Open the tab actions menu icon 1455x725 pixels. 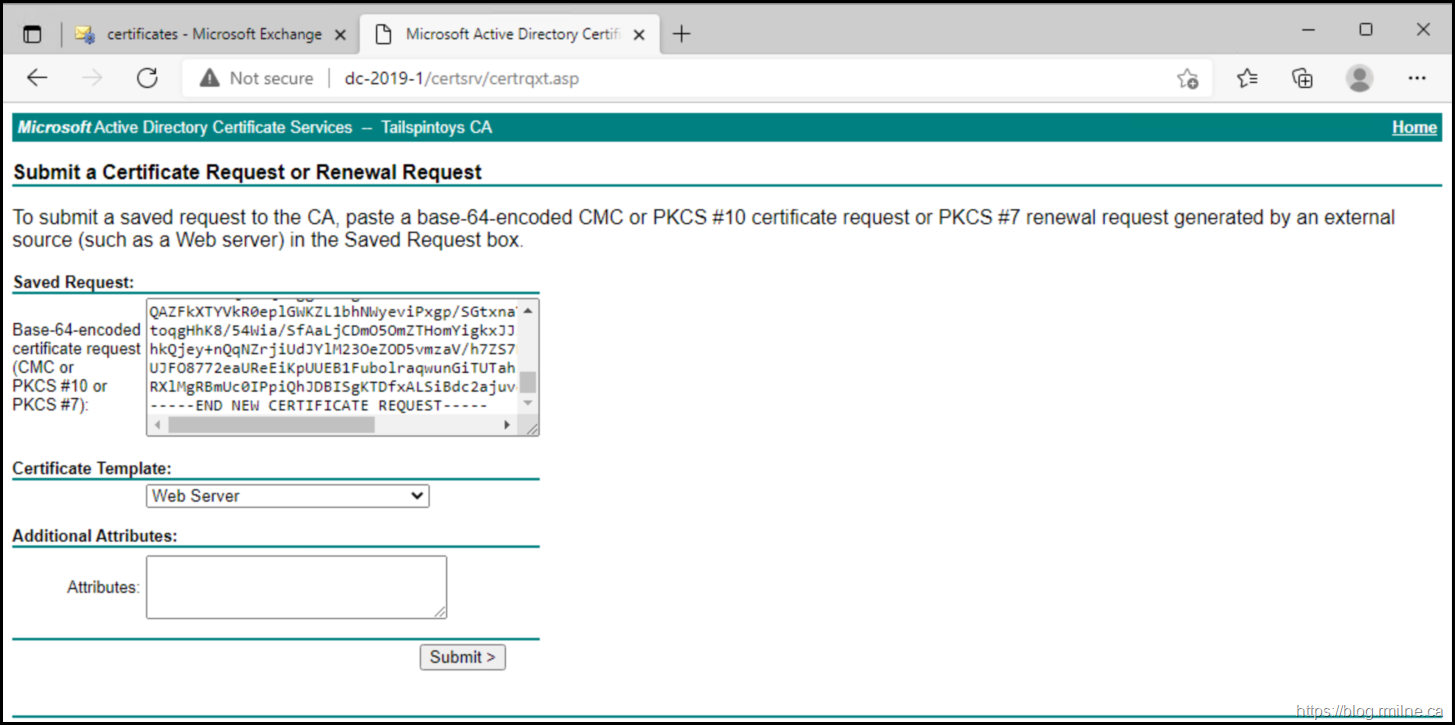click(32, 34)
